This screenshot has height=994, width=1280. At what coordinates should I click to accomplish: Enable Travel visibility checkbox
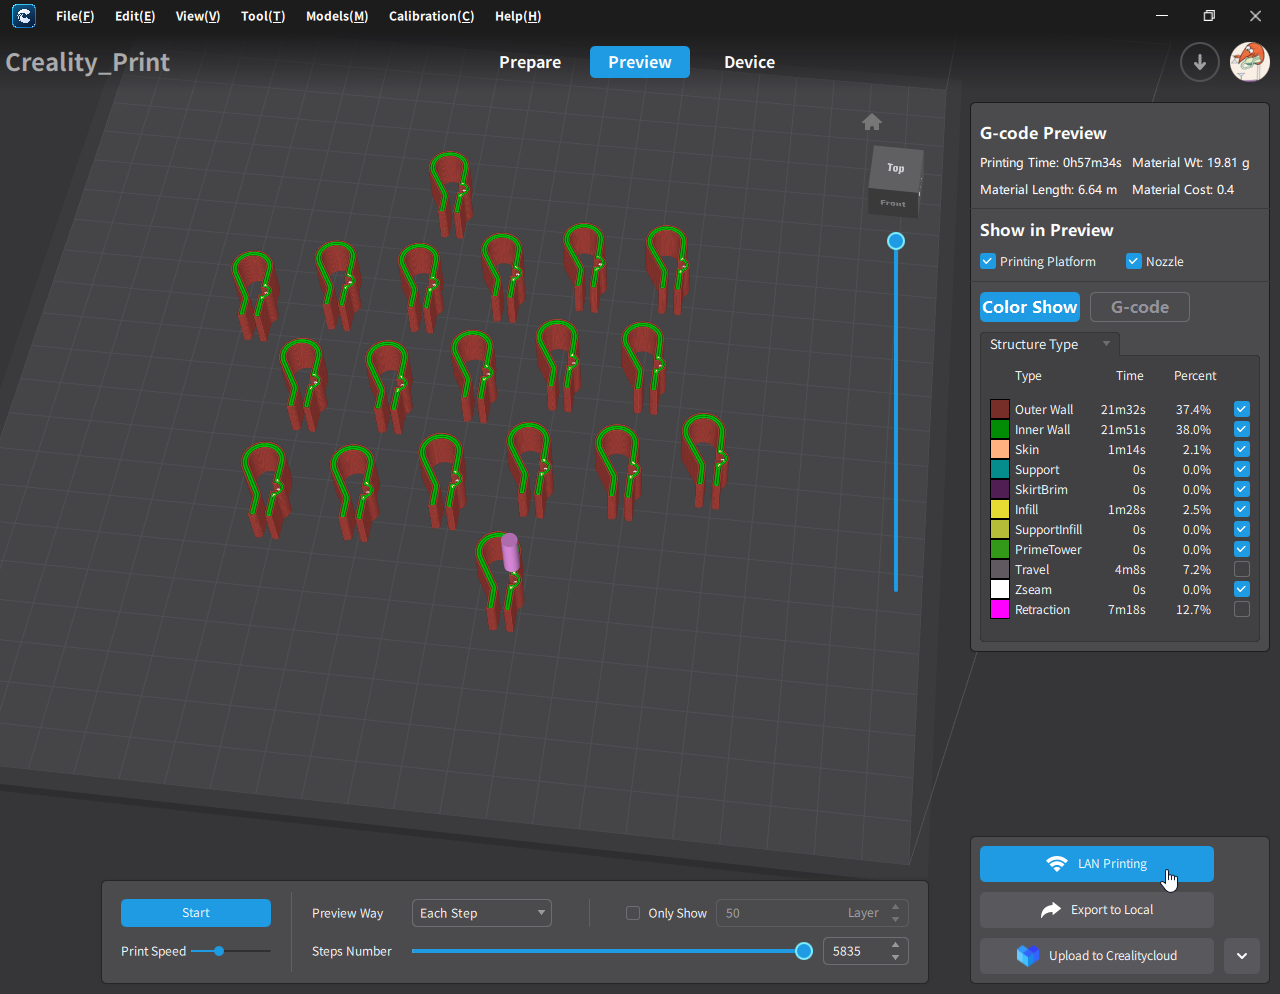(1242, 569)
